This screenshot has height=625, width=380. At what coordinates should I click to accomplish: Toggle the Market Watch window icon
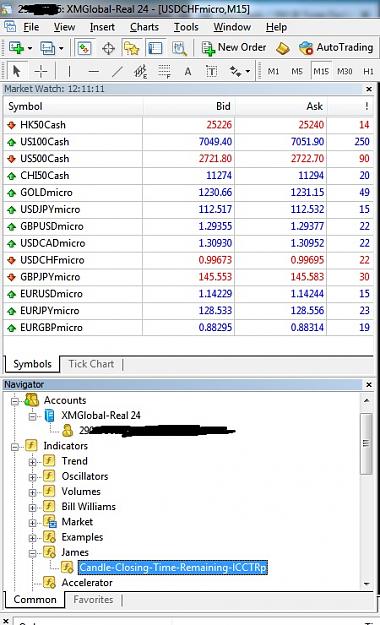click(x=84, y=48)
